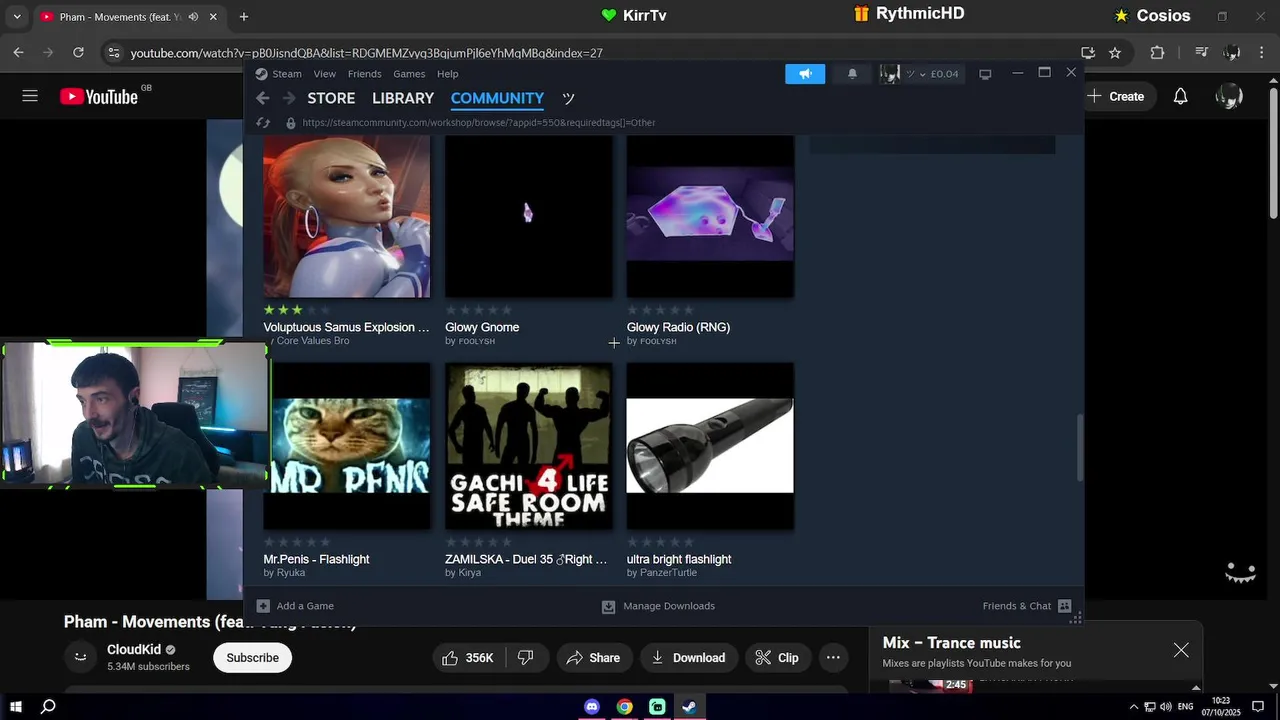Open Chrome from the taskbar

624,707
